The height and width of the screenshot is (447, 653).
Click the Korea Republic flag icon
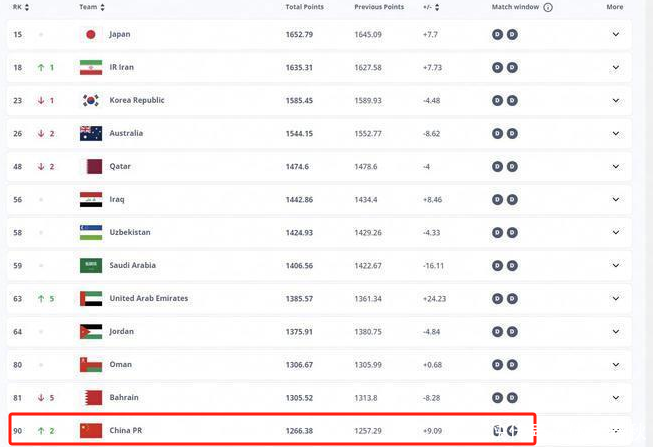[x=91, y=100]
